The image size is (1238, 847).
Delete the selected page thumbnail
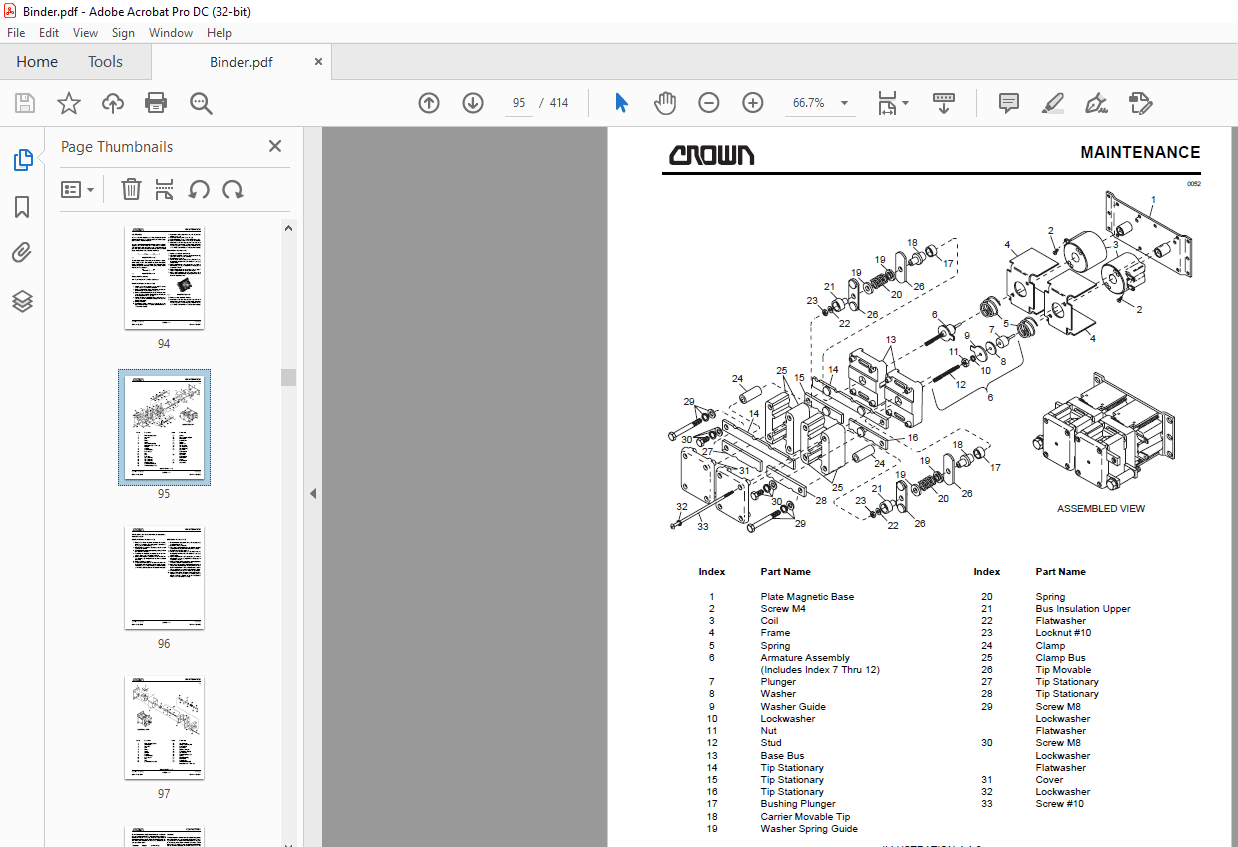[x=131, y=189]
